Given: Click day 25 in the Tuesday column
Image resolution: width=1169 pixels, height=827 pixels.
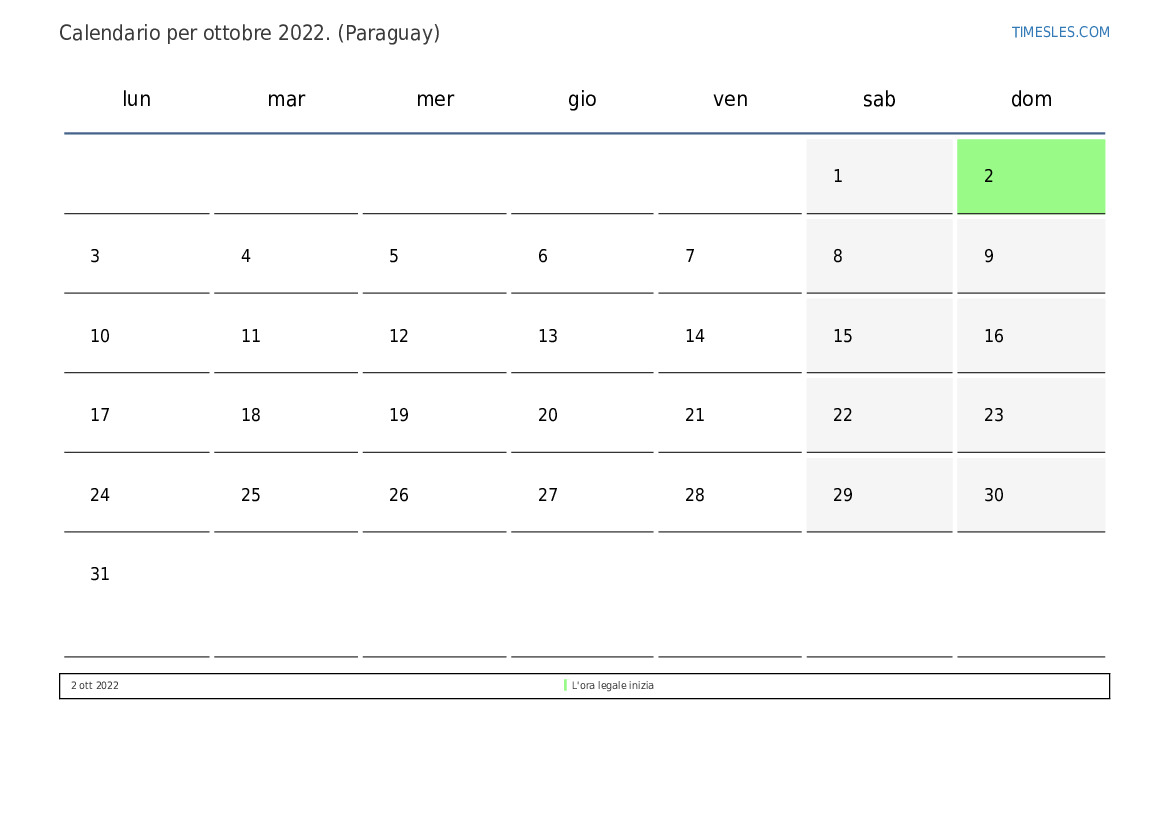Looking at the screenshot, I should point(286,495).
